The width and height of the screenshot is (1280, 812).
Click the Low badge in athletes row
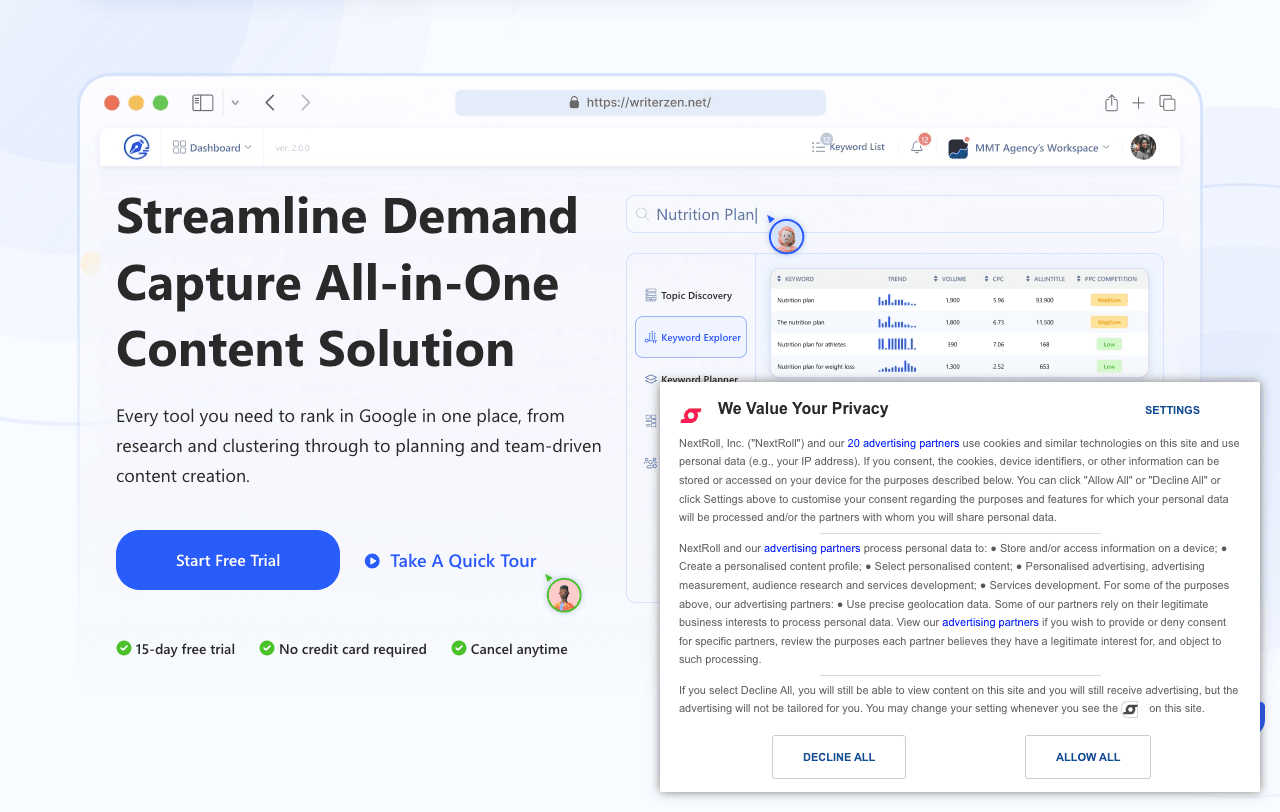pyautogui.click(x=1108, y=344)
